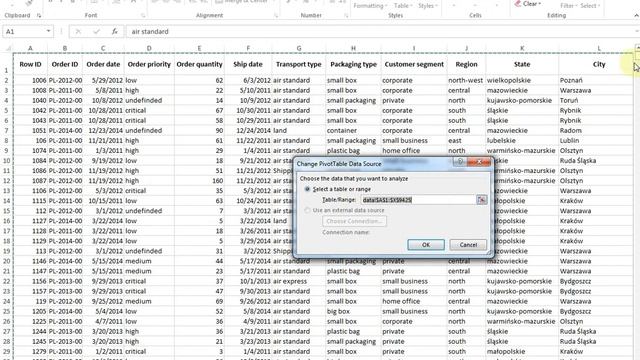The height and width of the screenshot is (360, 640).
Task: Click the 'Customer segment' header cell
Action: click(414, 64)
